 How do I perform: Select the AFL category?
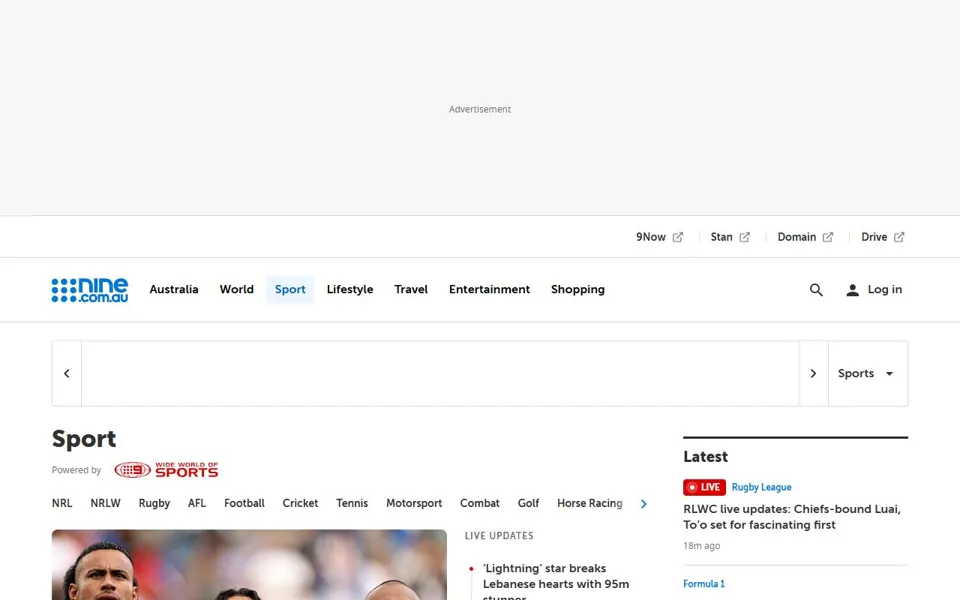197,503
